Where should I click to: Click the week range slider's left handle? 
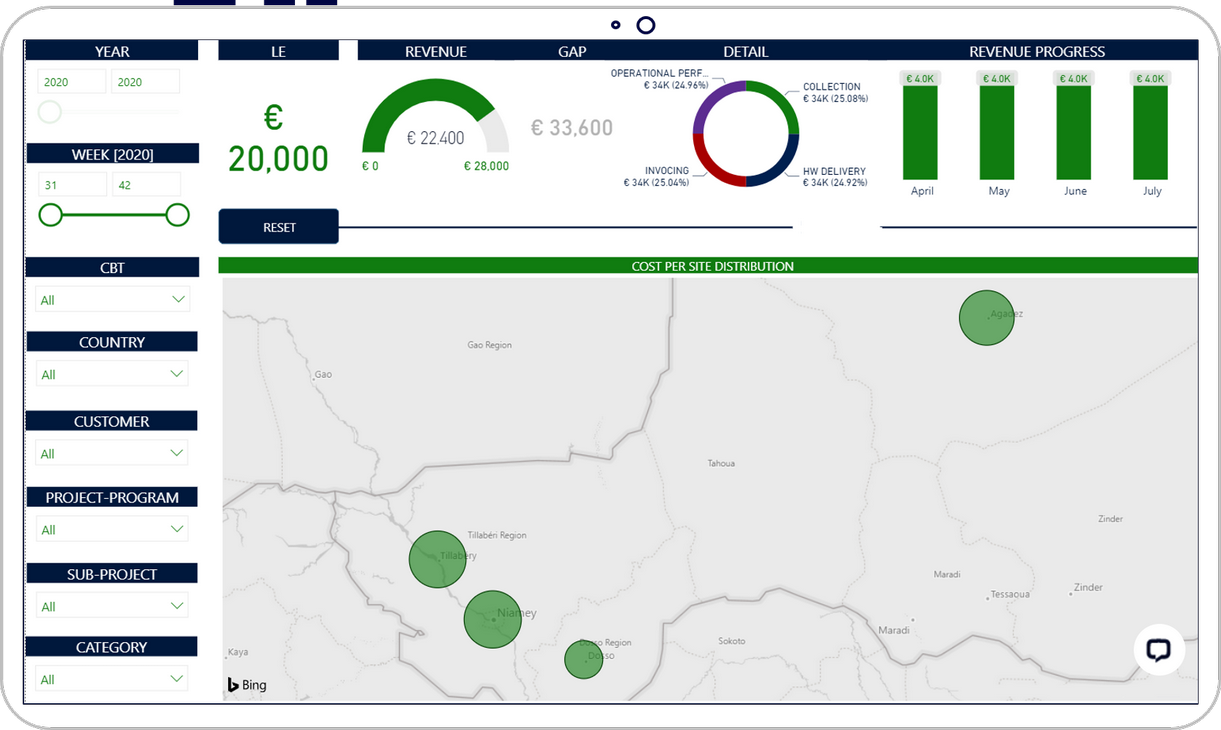click(50, 215)
